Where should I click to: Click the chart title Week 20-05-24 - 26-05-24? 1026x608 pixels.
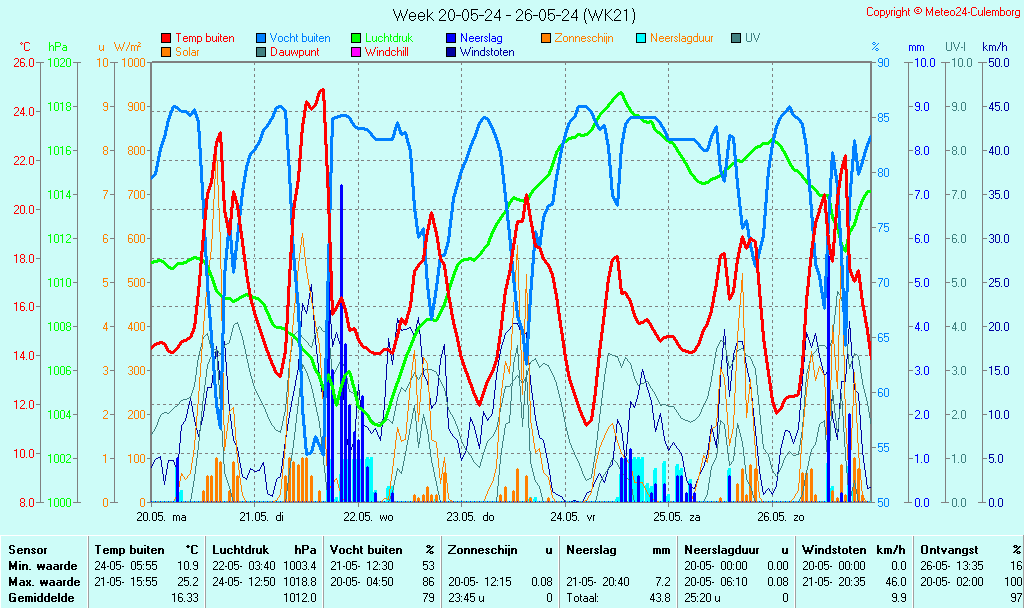click(513, 15)
